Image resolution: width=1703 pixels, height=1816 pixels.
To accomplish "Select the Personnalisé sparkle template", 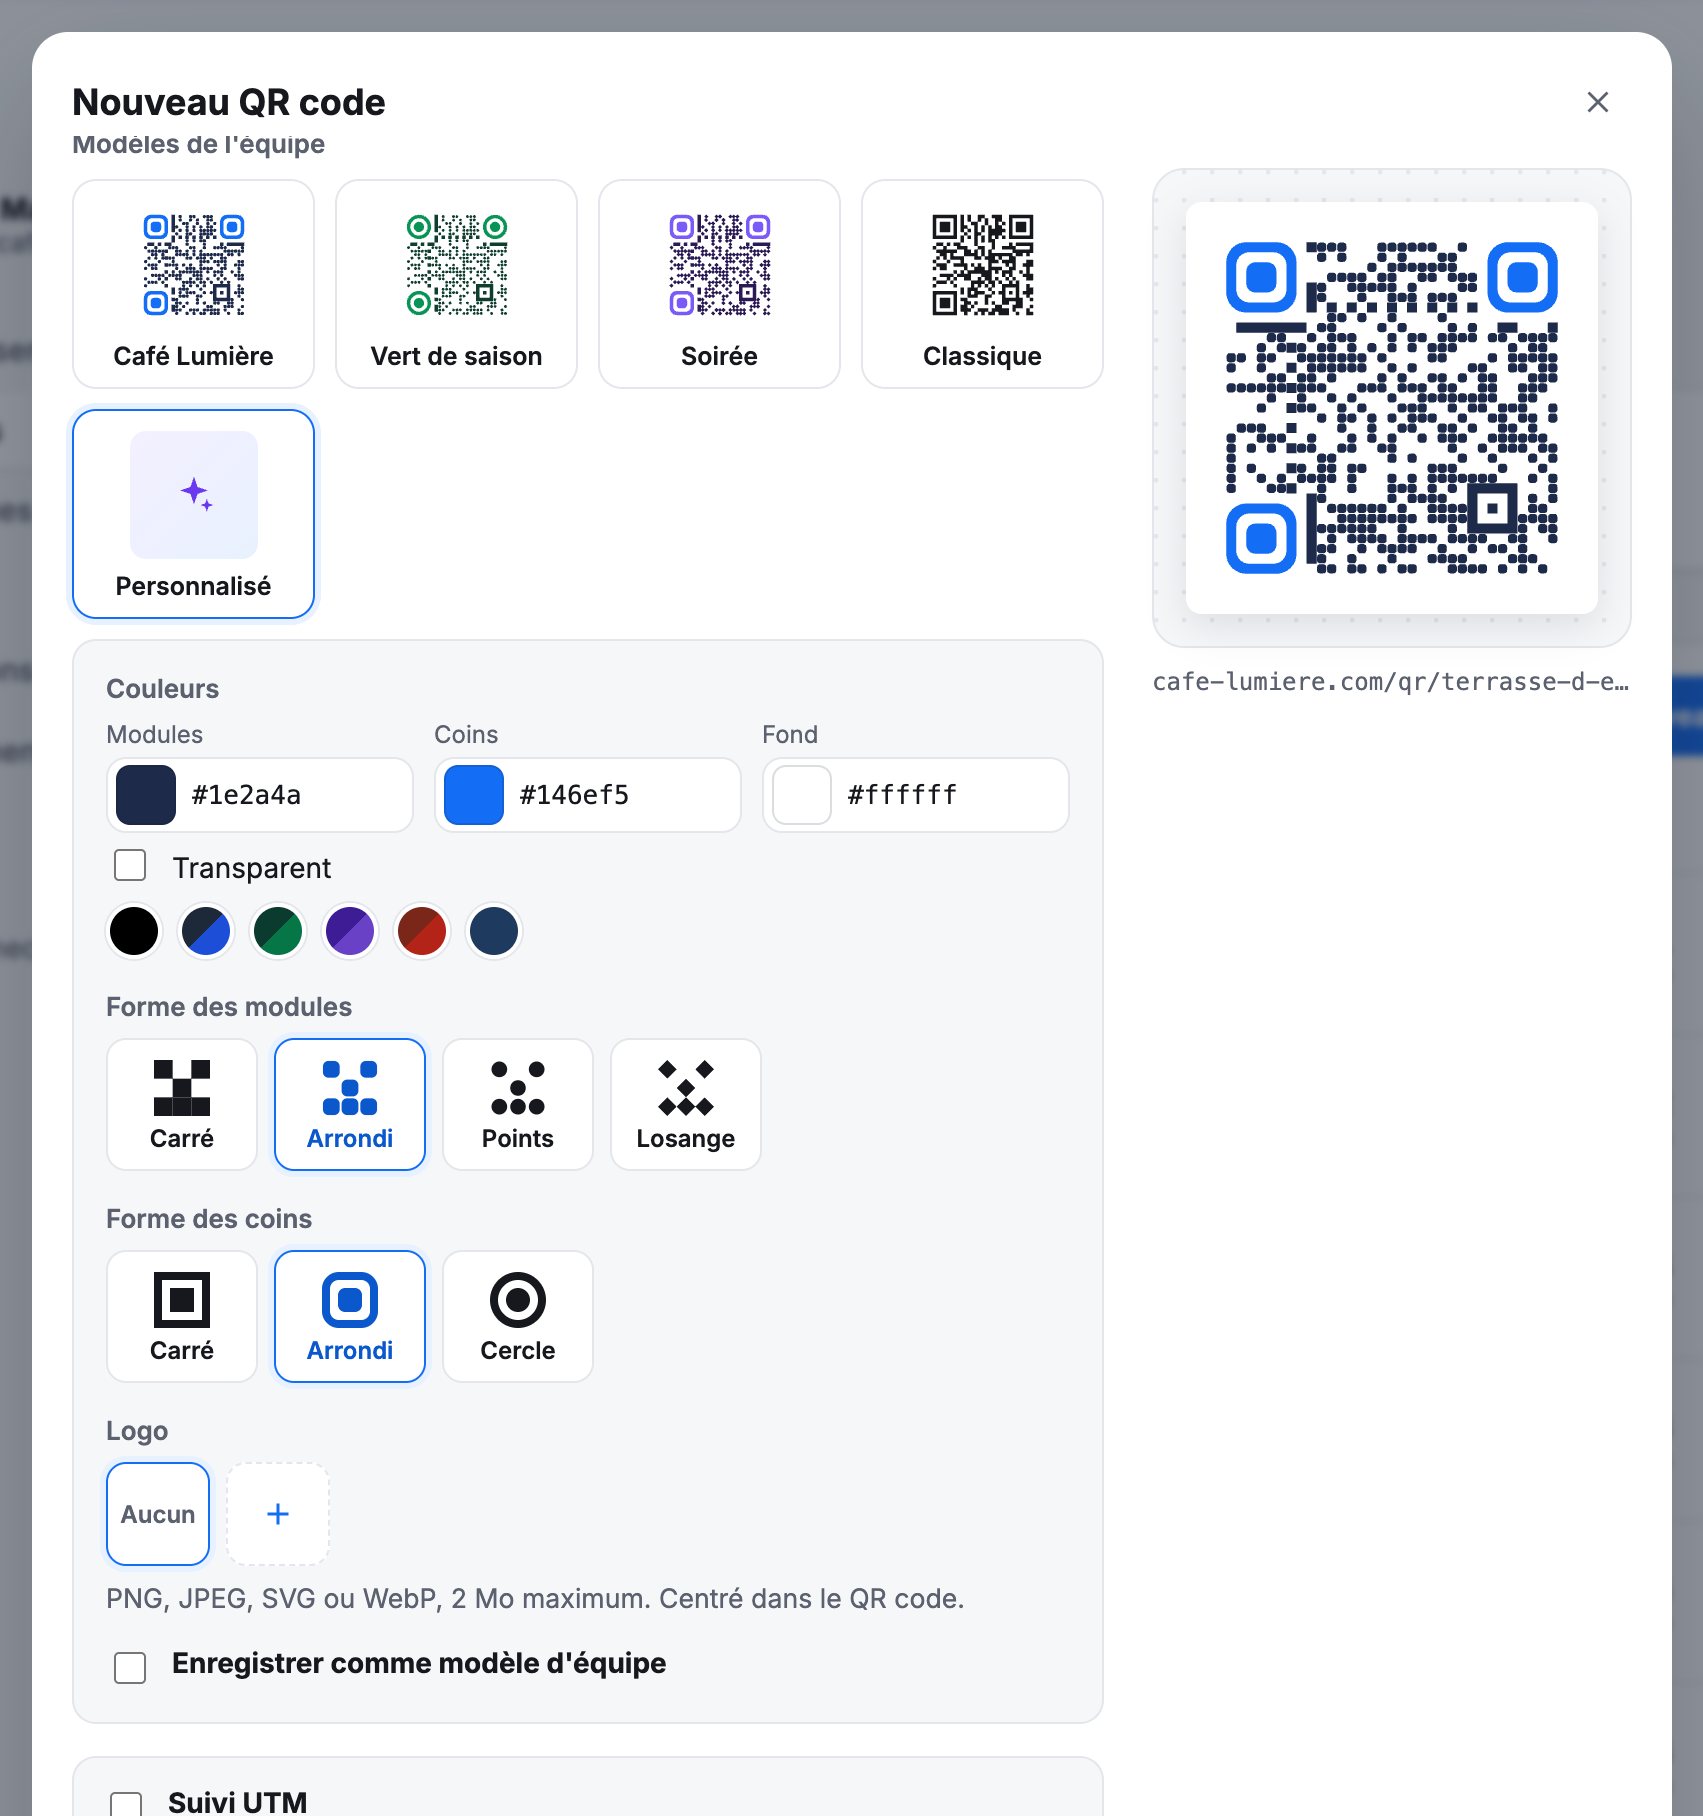I will tap(193, 514).
